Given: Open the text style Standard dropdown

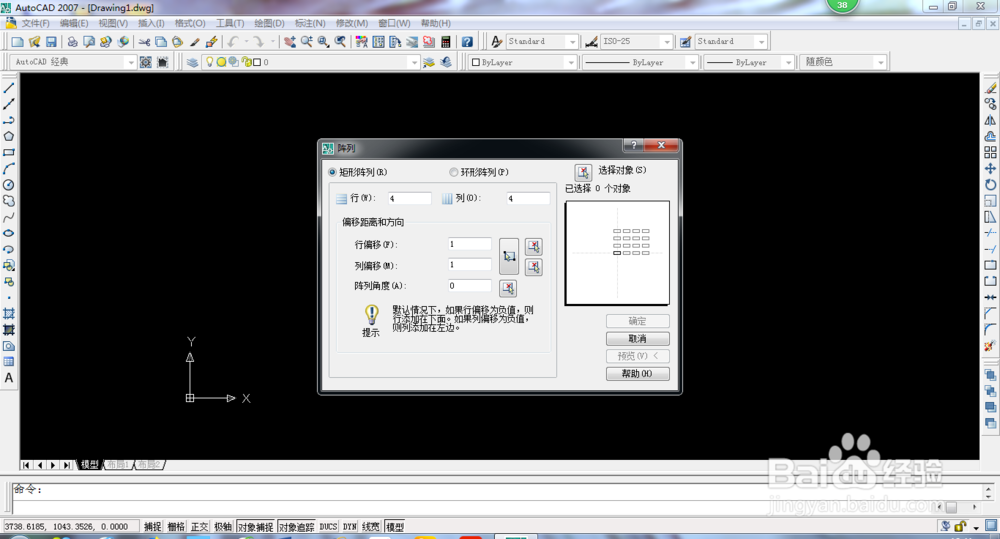Looking at the screenshot, I should [x=572, y=41].
